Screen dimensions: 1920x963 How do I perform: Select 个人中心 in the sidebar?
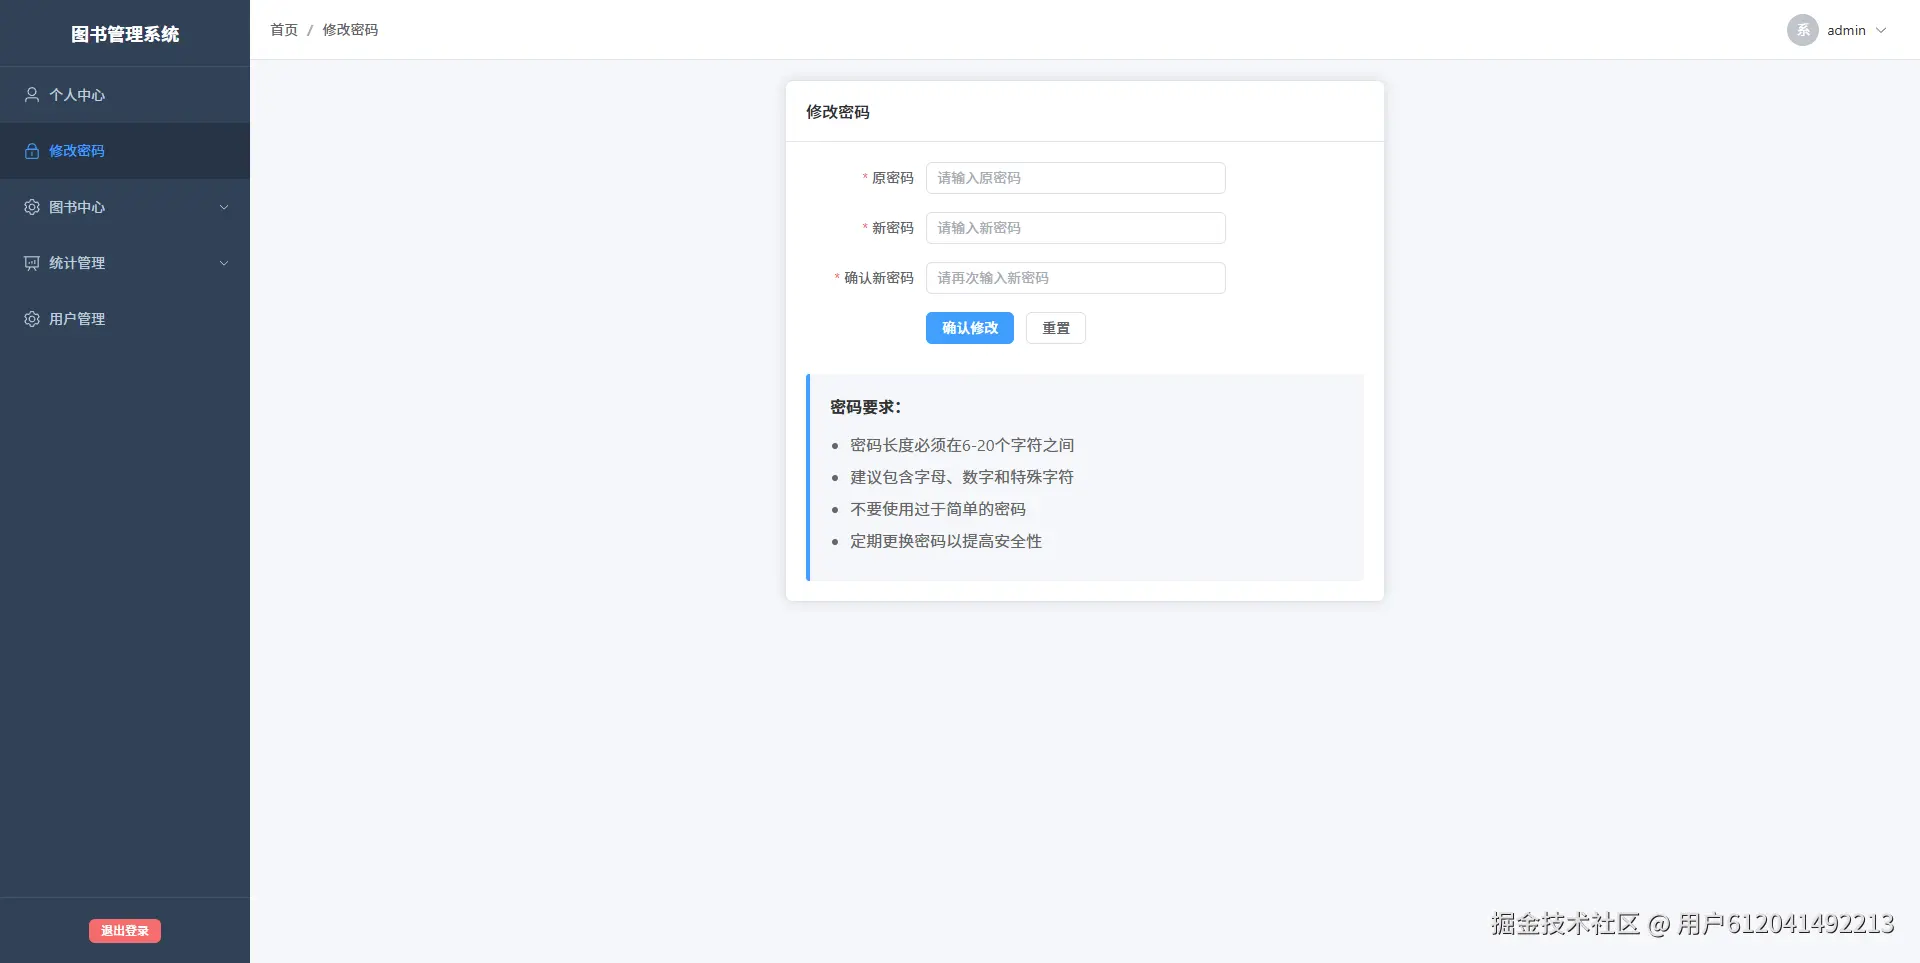click(x=76, y=95)
